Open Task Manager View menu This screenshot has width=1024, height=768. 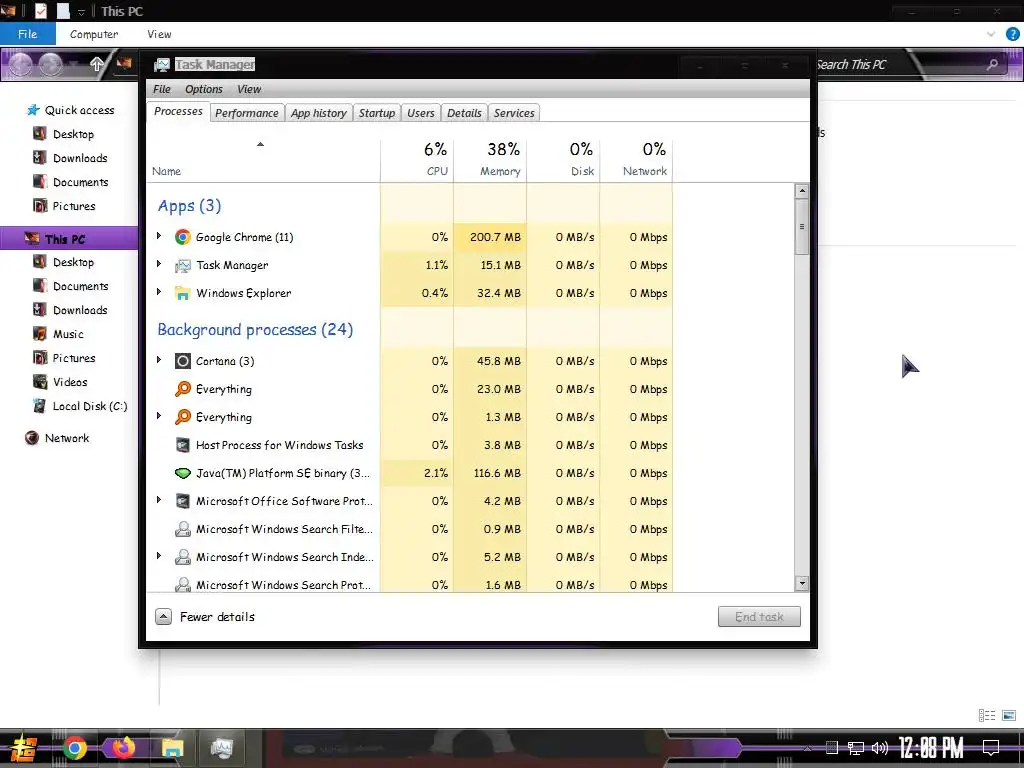point(249,89)
